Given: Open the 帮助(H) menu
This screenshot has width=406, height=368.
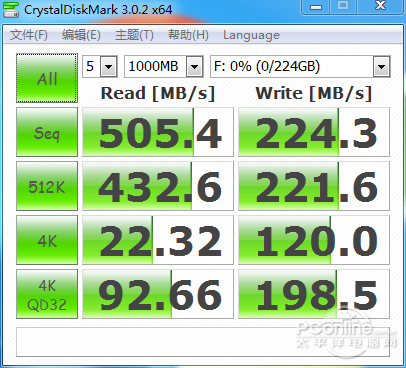Looking at the screenshot, I should coord(188,35).
